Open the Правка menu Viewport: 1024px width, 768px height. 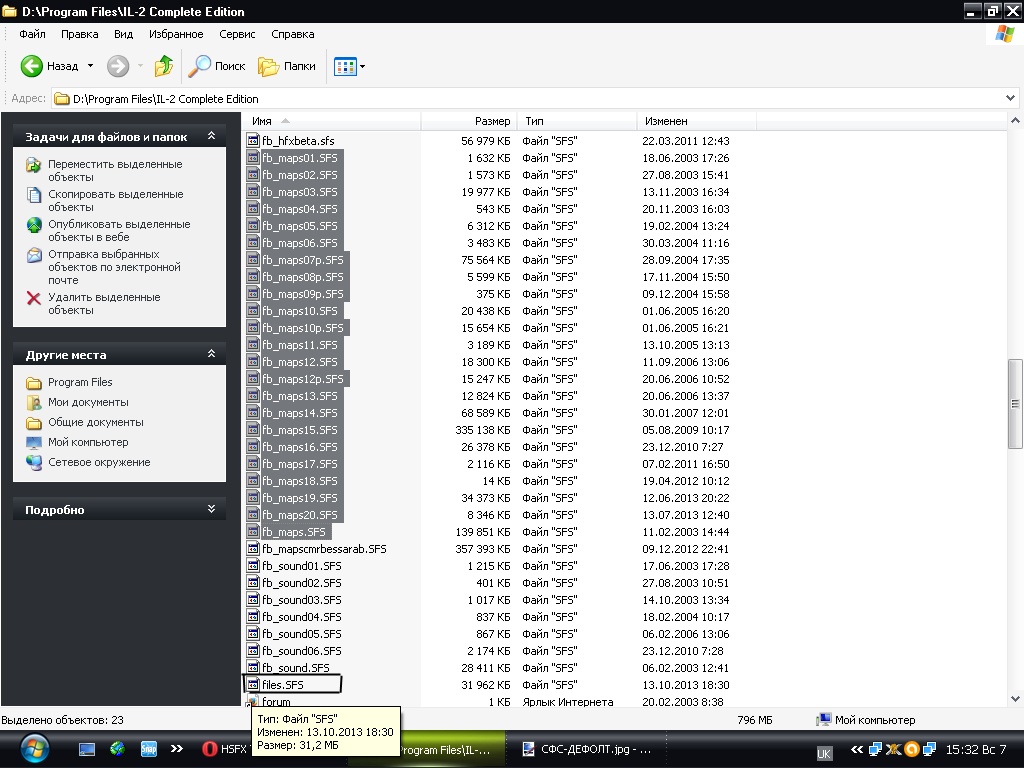tap(80, 34)
